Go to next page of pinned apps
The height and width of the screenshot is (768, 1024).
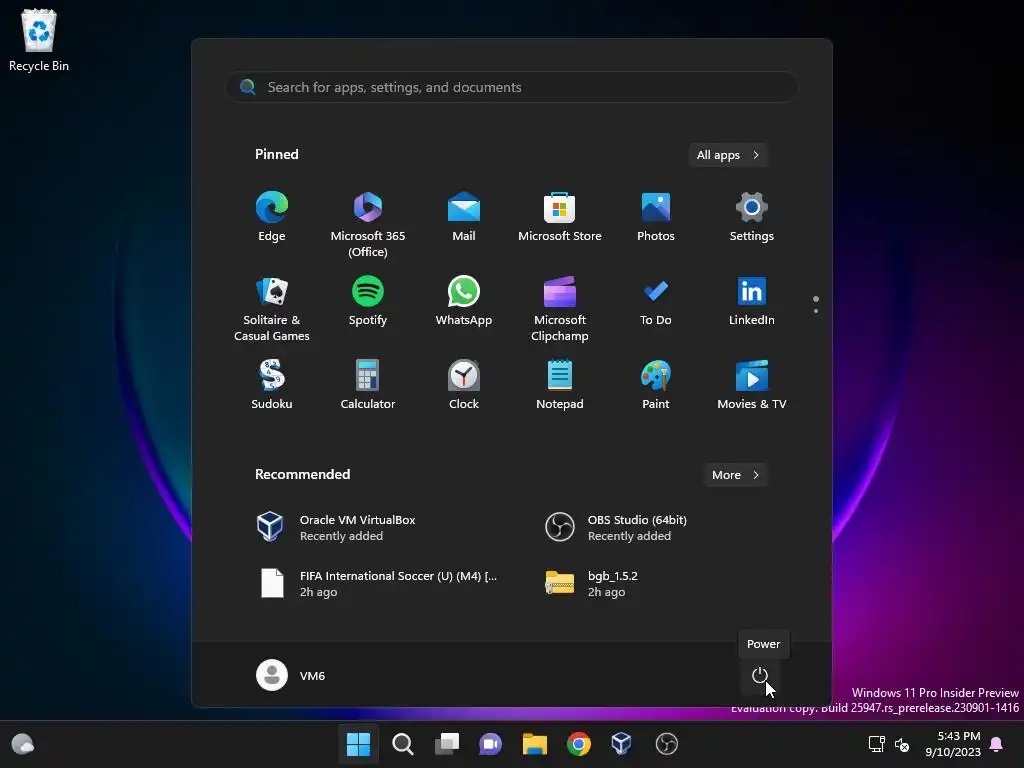816,311
